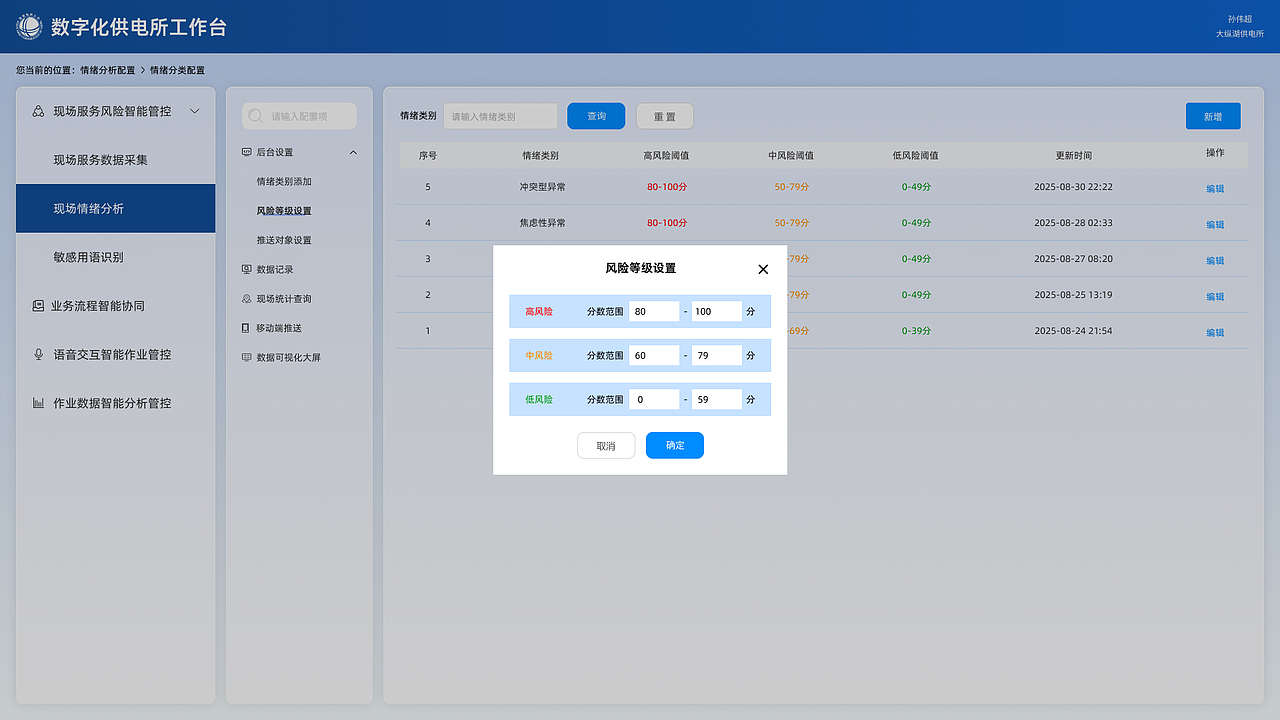
Task: Click the 更新时间 column header
Action: click(x=1074, y=156)
